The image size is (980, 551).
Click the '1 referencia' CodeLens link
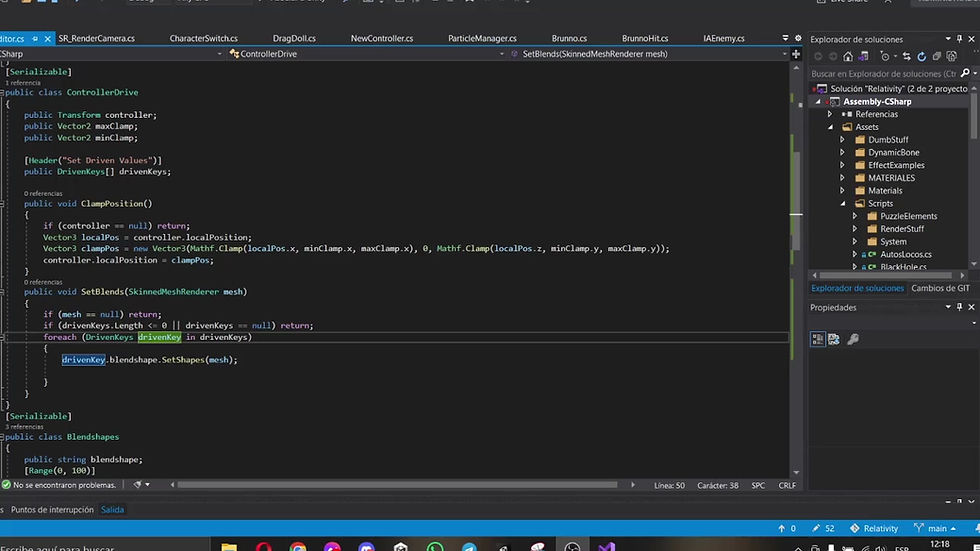click(x=23, y=83)
